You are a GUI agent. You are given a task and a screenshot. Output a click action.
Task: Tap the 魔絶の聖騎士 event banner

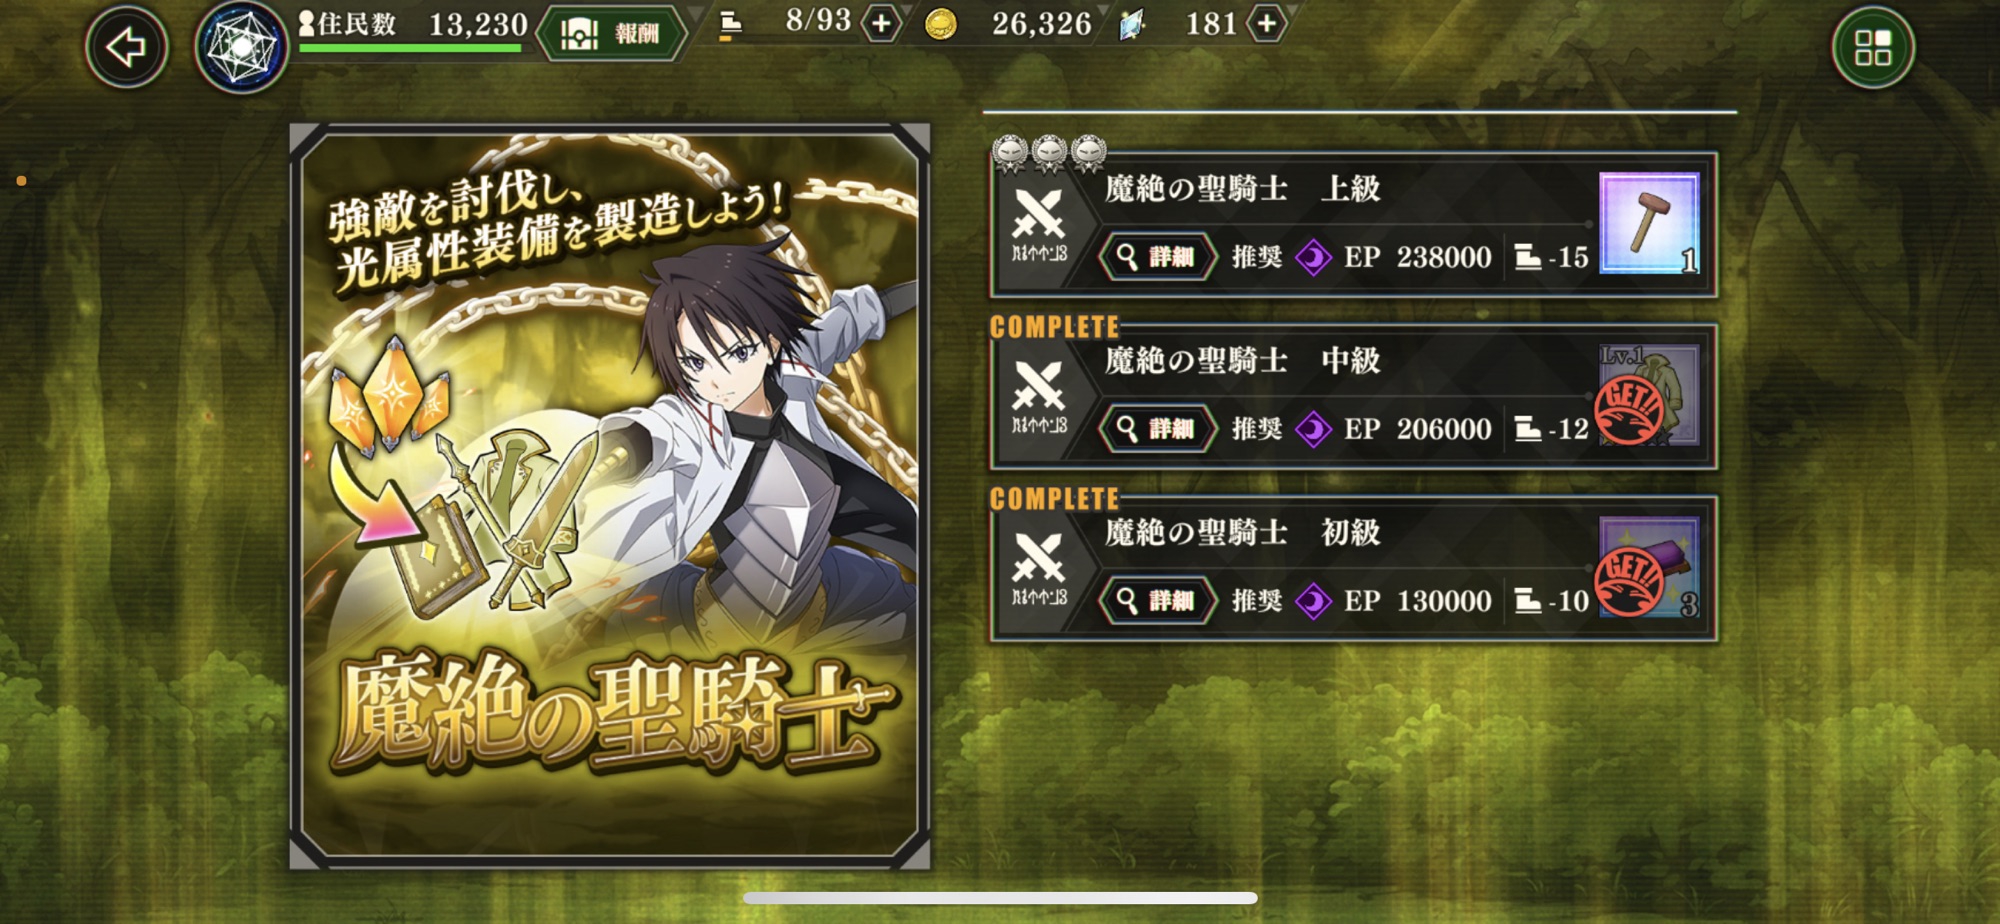click(610, 496)
